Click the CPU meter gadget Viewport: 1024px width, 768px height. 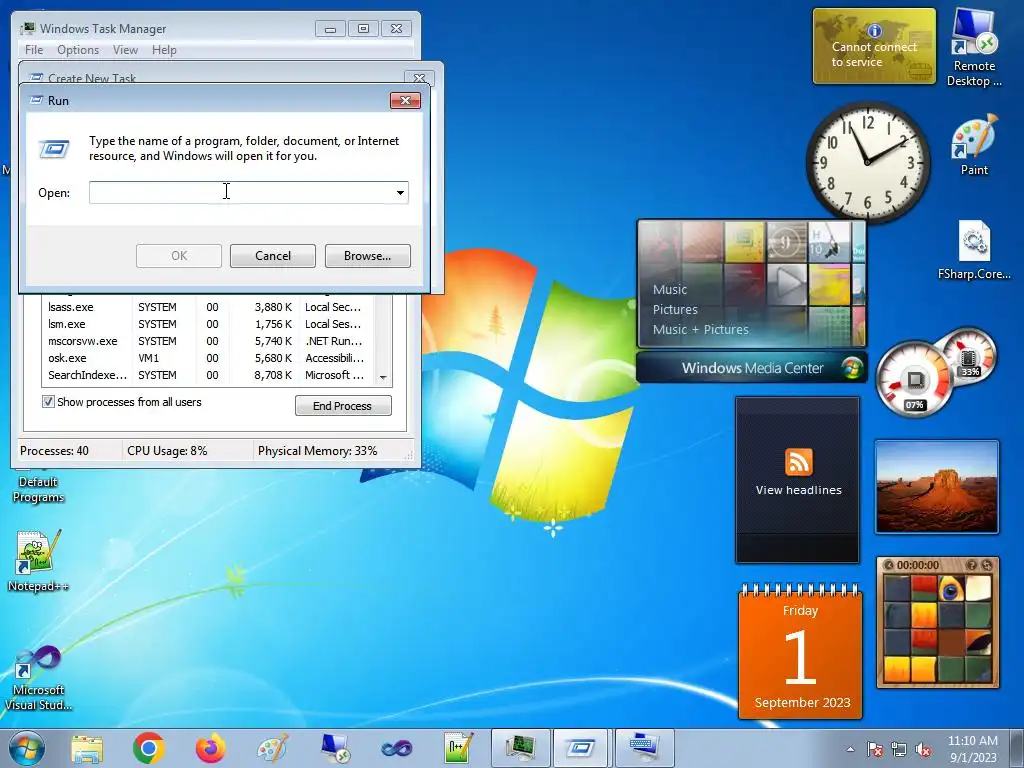click(x=914, y=379)
